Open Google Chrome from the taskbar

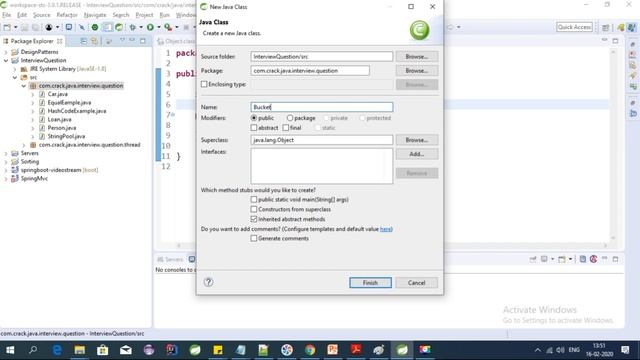[x=310, y=350]
